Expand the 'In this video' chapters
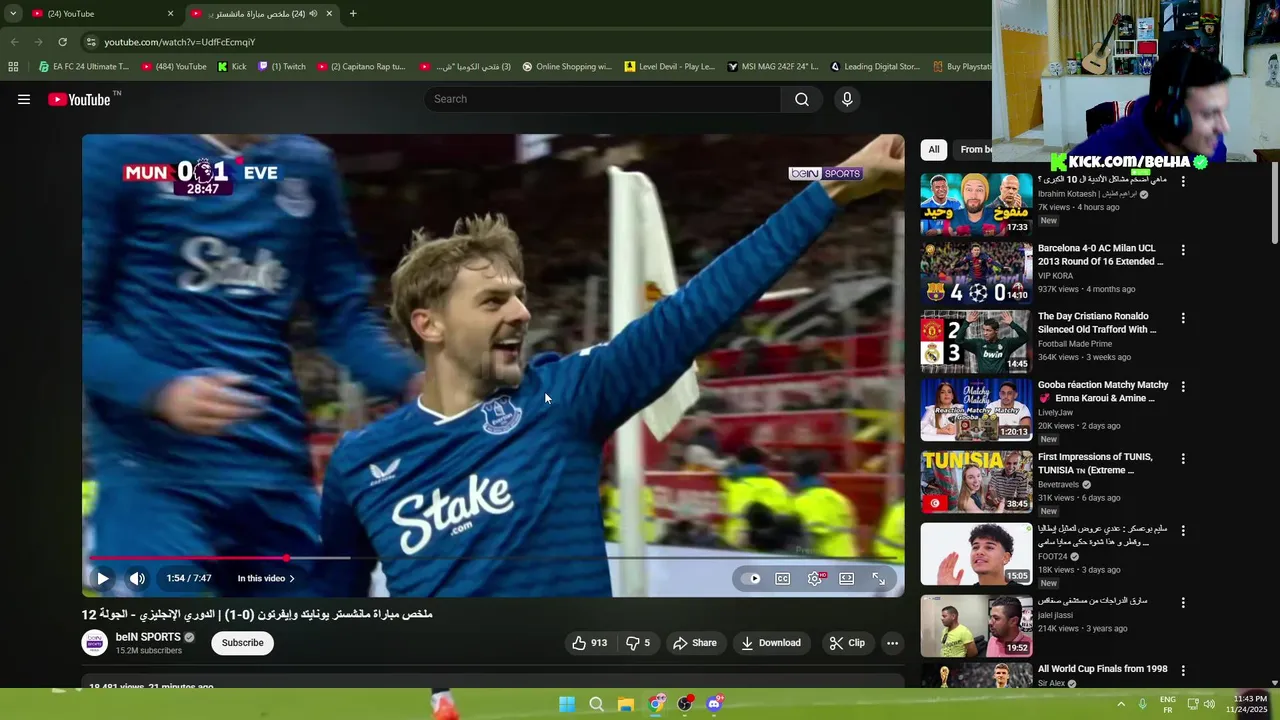 click(266, 578)
